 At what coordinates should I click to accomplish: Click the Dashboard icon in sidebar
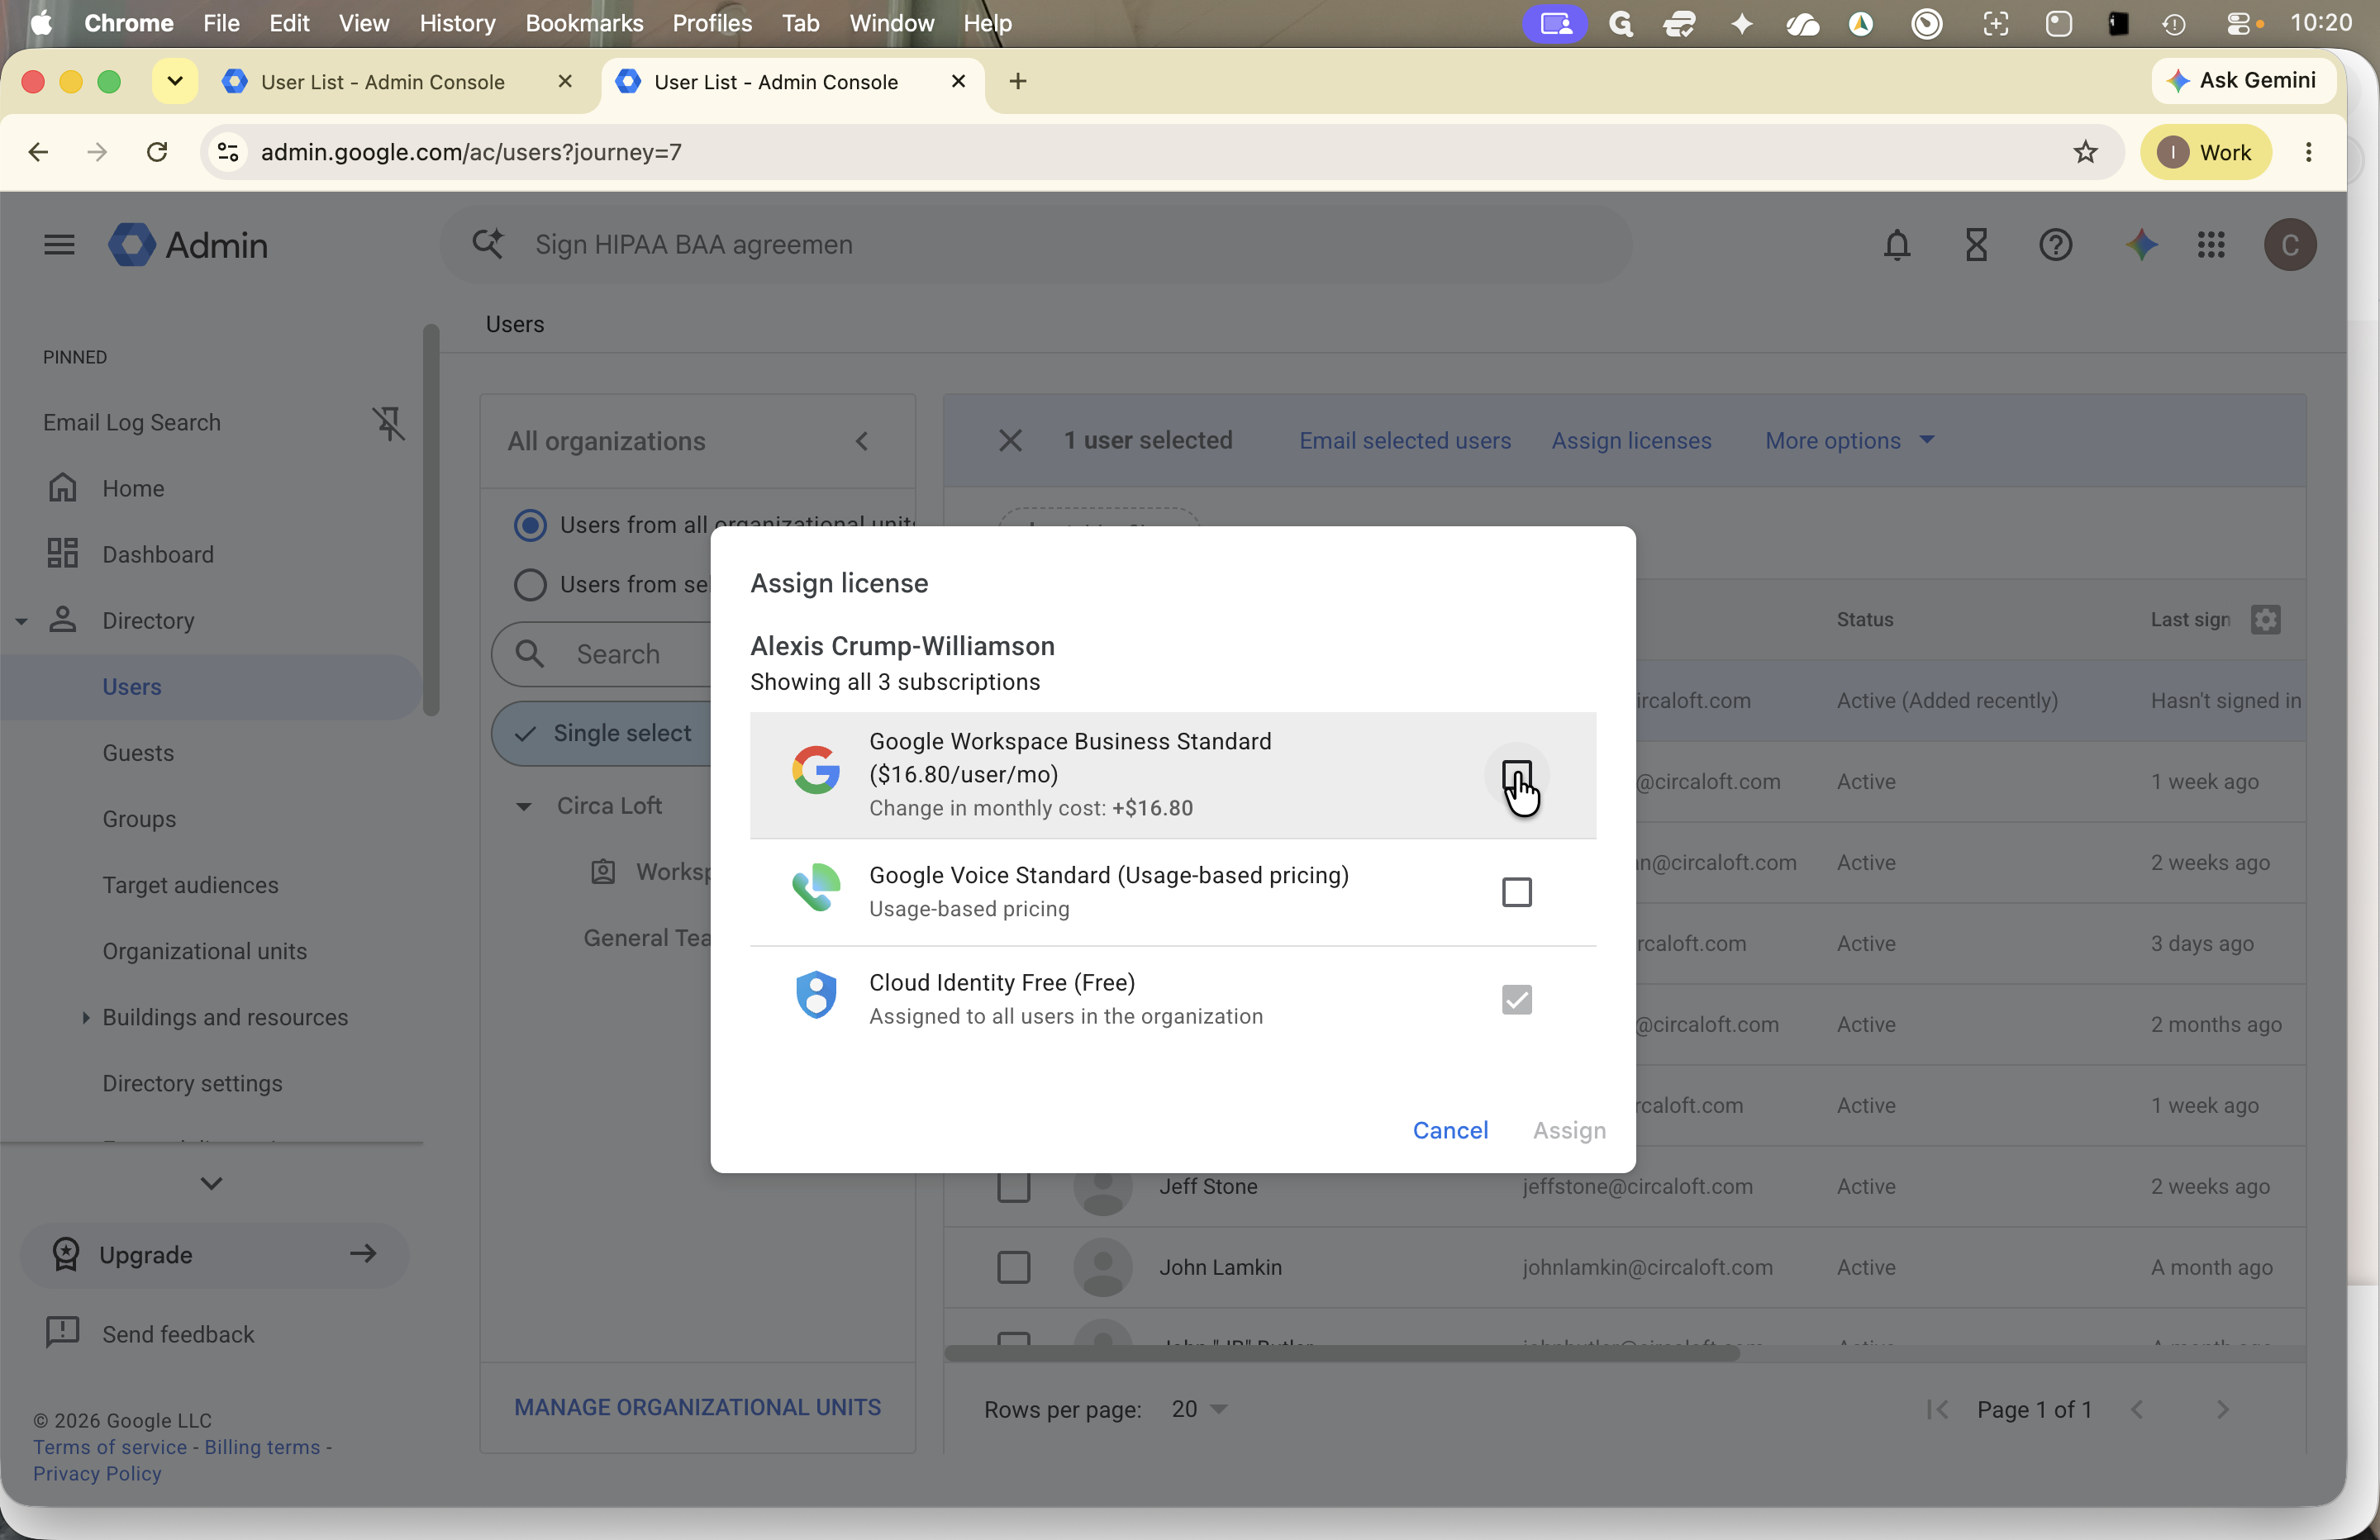pyautogui.click(x=63, y=554)
